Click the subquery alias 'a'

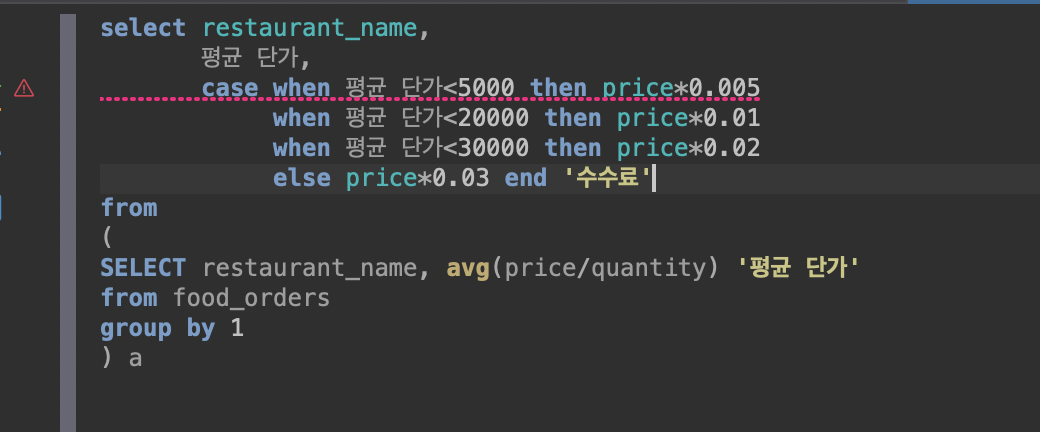(x=135, y=359)
